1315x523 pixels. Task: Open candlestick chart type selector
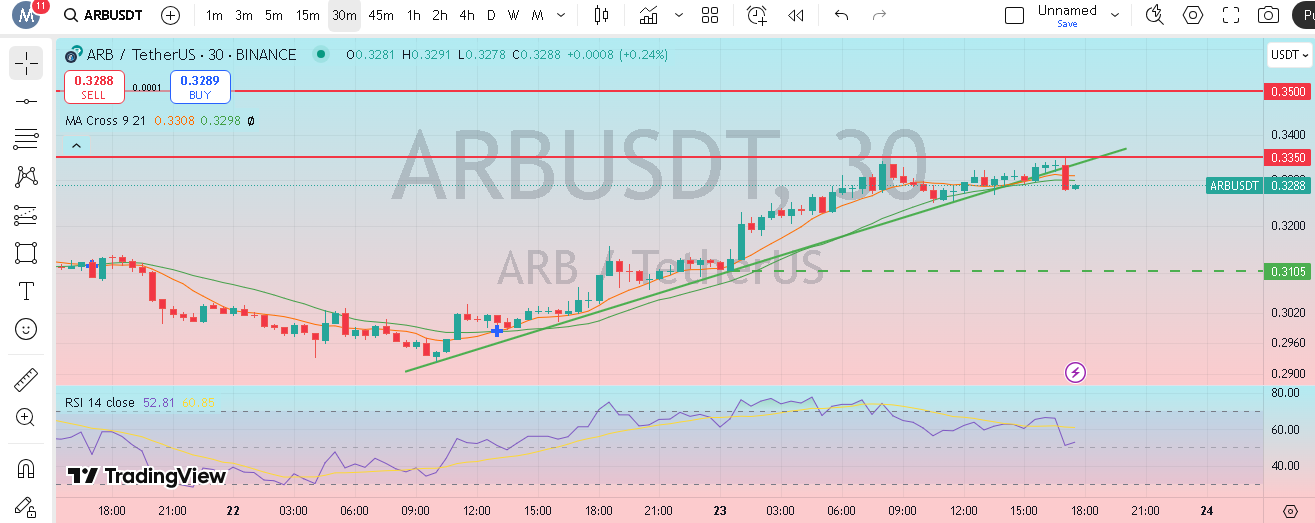(x=601, y=15)
